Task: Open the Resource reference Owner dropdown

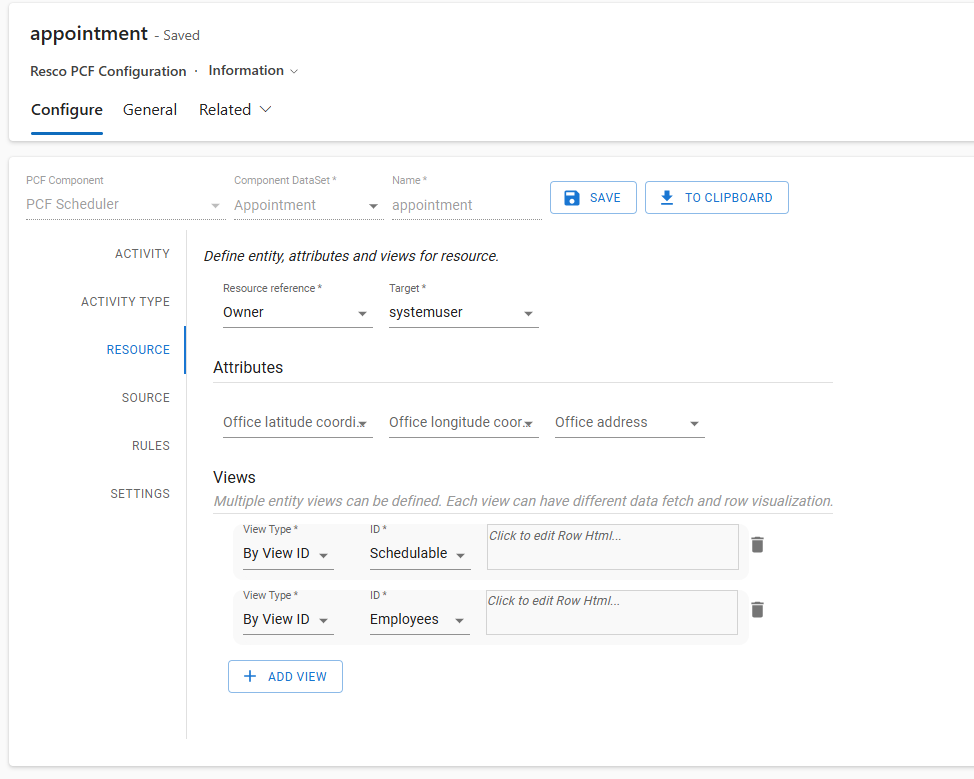Action: 296,313
